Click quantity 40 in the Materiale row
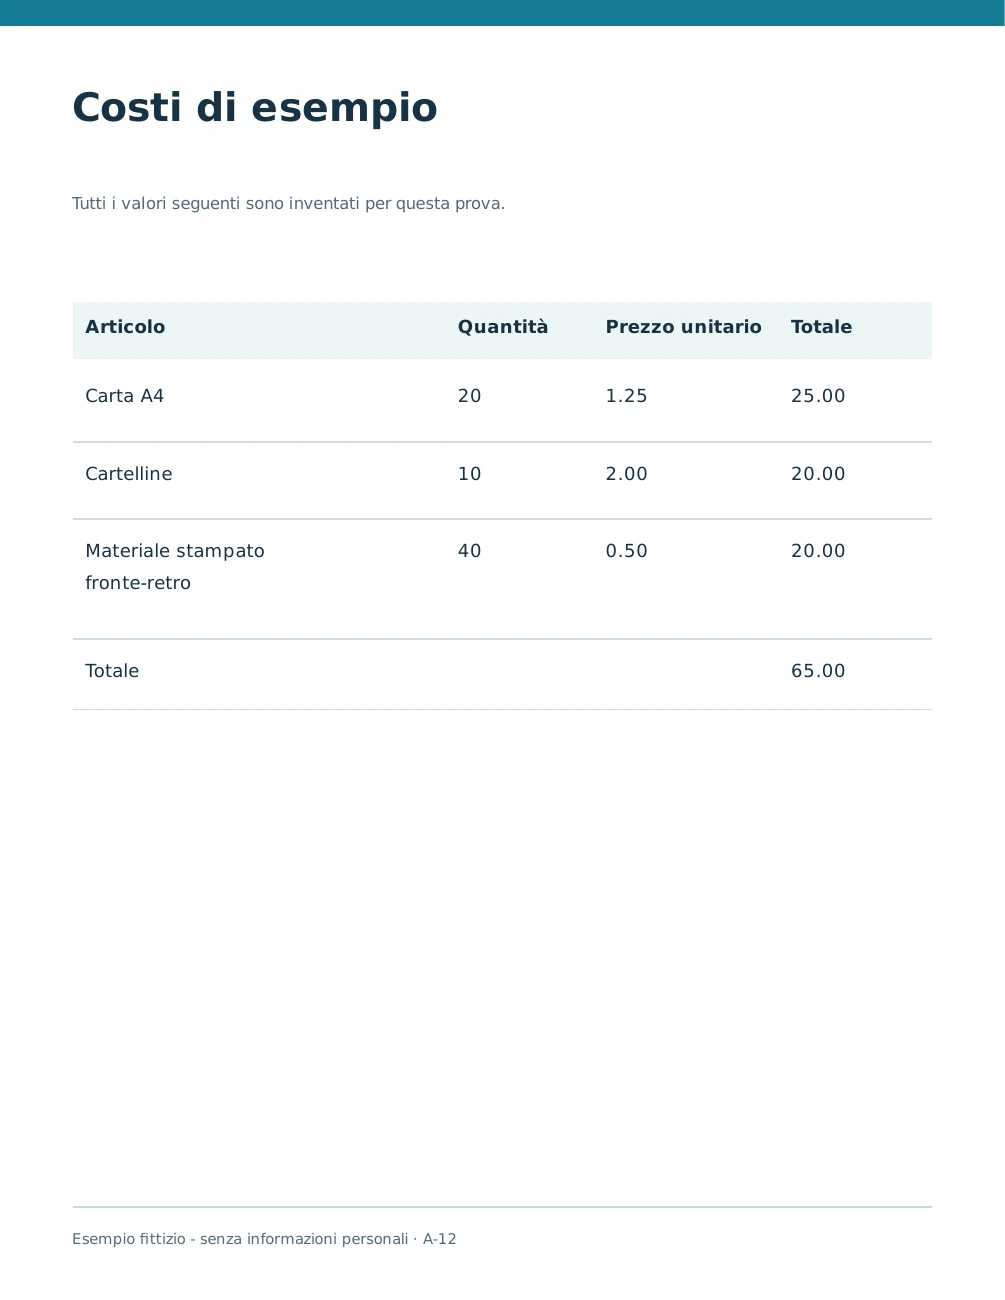The height and width of the screenshot is (1300, 1005). 470,551
